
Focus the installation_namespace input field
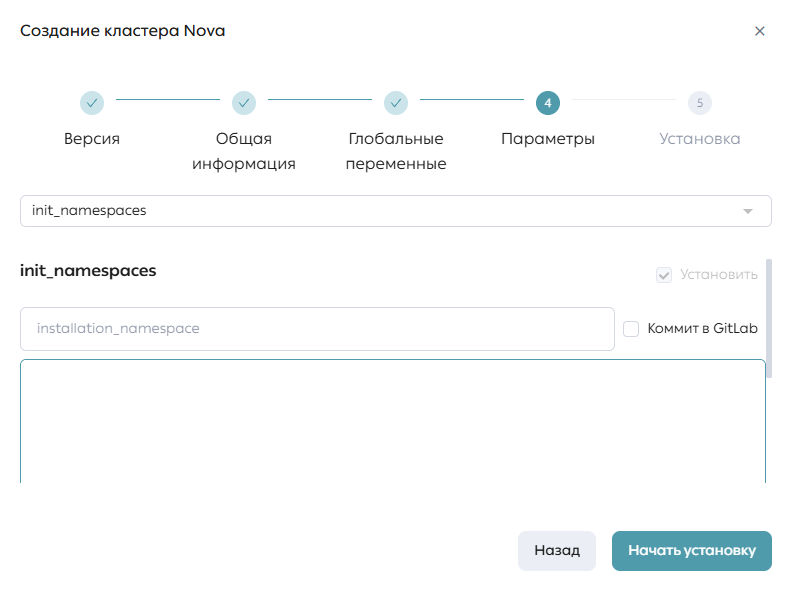(317, 329)
